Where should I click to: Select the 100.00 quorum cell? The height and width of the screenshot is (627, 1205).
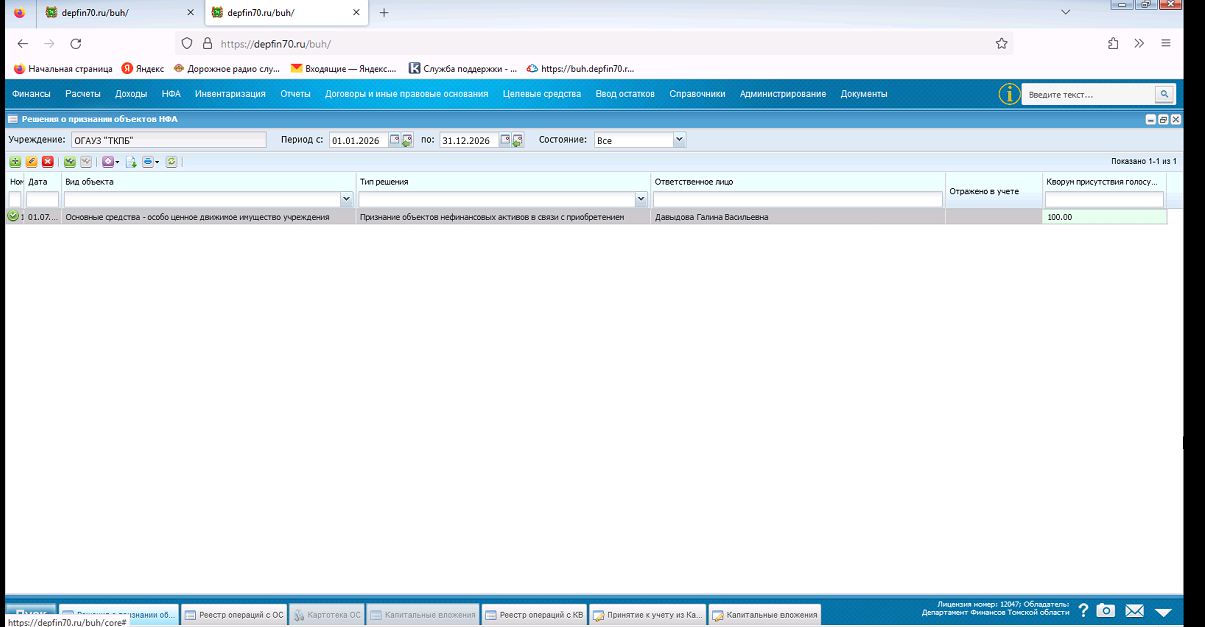click(x=1104, y=217)
